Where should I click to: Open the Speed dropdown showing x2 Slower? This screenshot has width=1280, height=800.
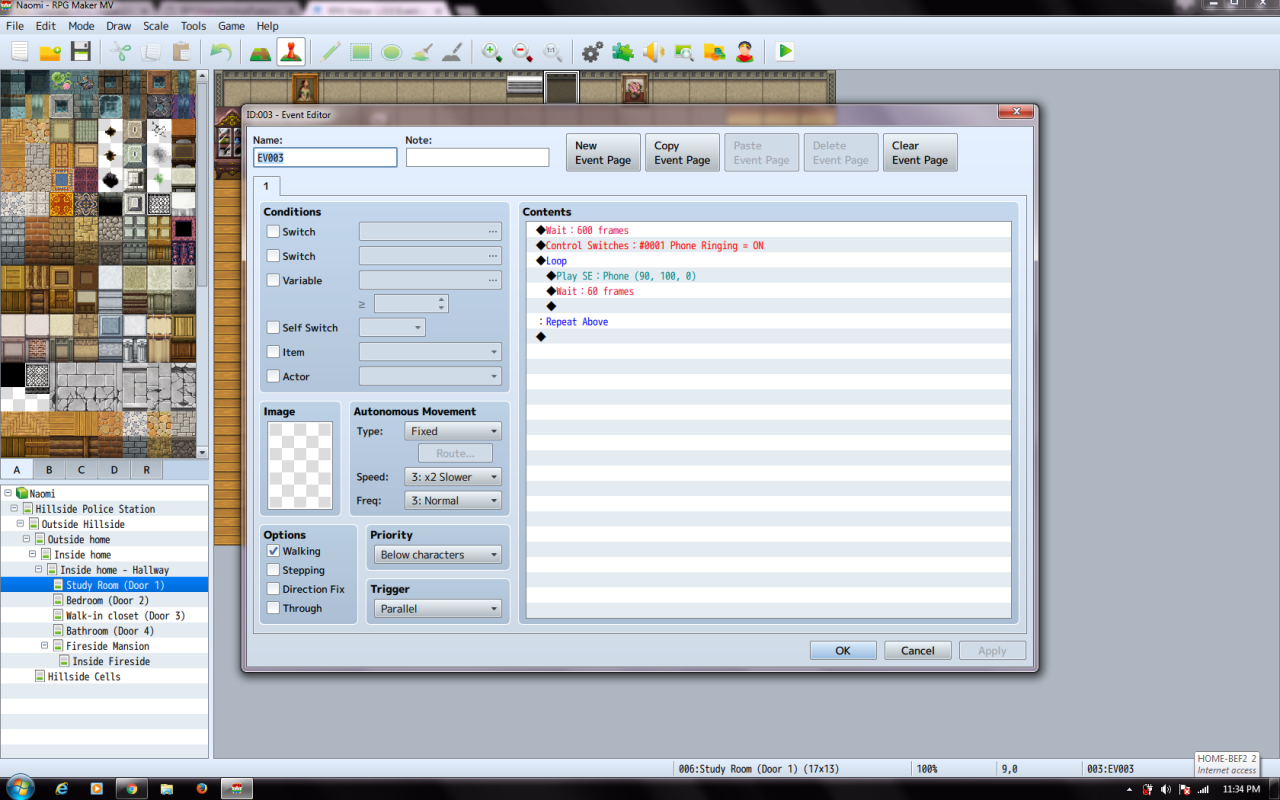point(453,477)
